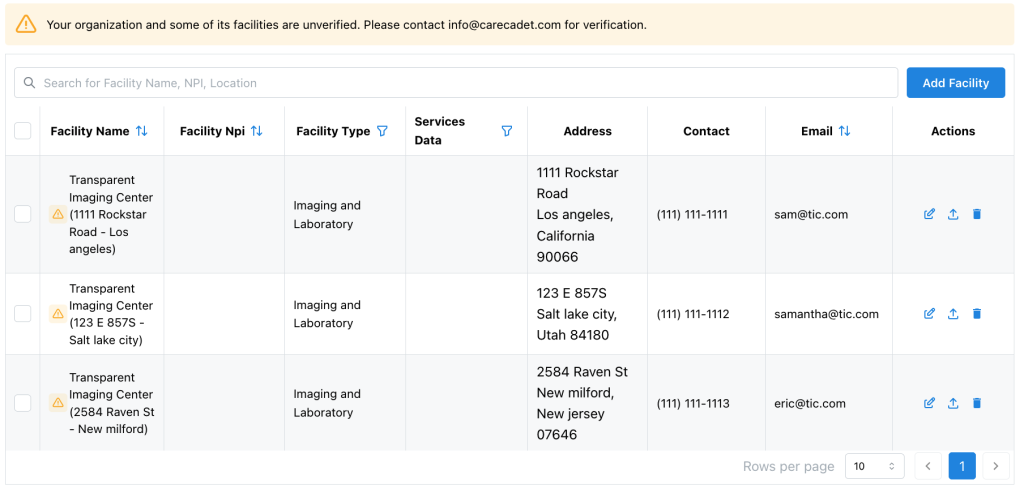
Task: Go to next page arrow
Action: [995, 466]
